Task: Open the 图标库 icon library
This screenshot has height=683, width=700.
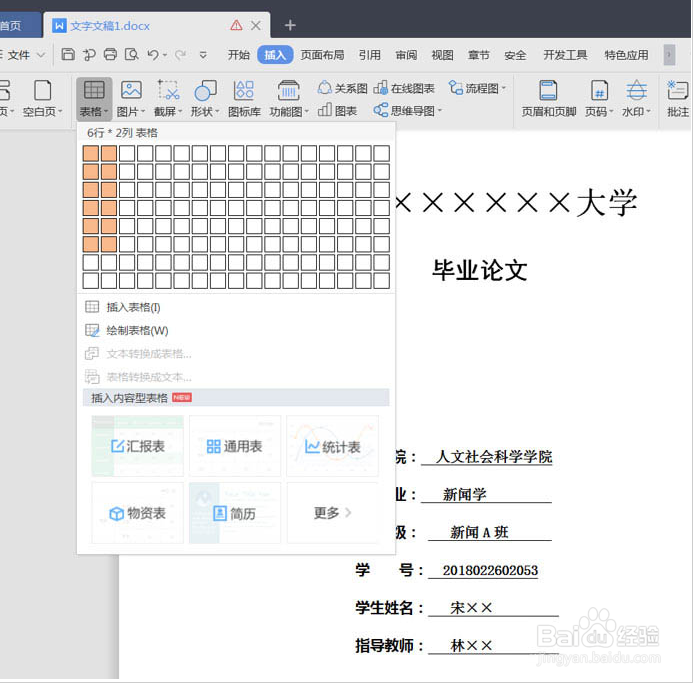Action: (244, 99)
